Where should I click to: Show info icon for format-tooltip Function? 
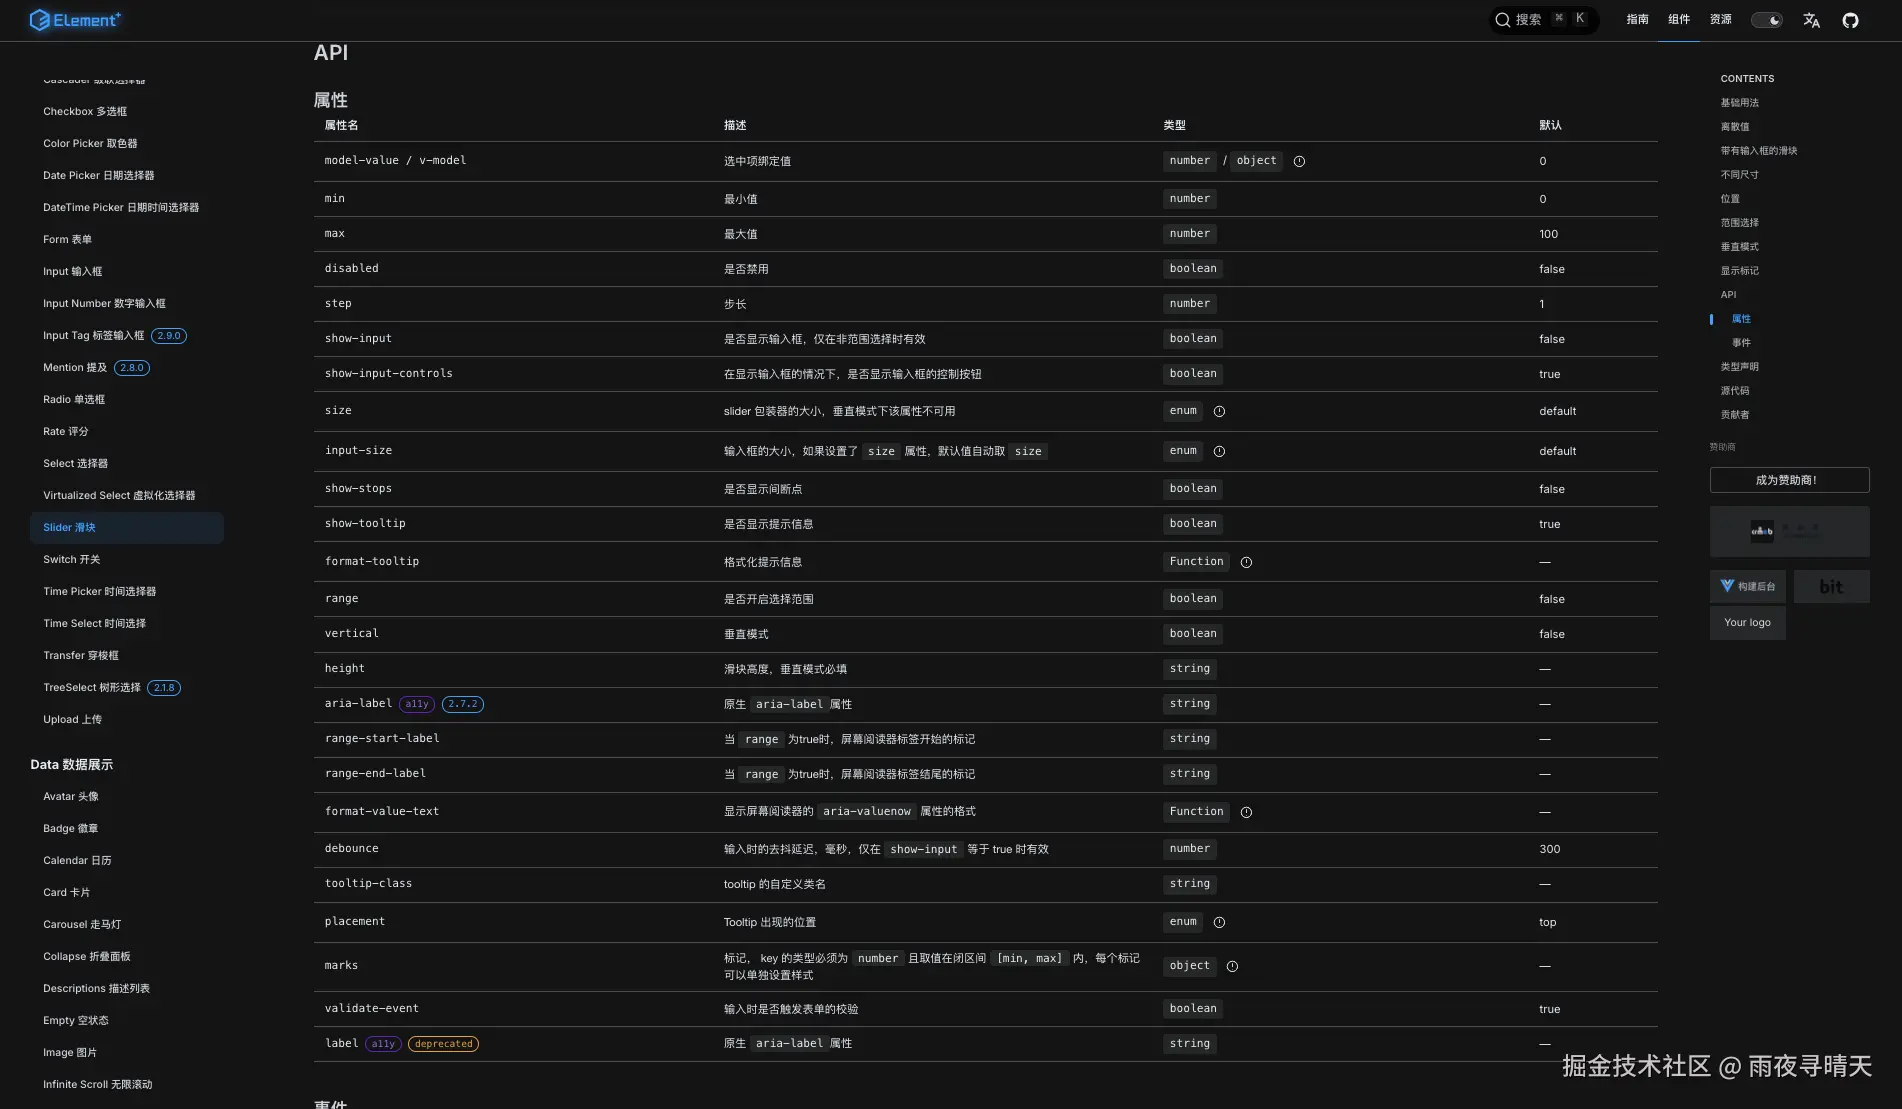pyautogui.click(x=1246, y=562)
